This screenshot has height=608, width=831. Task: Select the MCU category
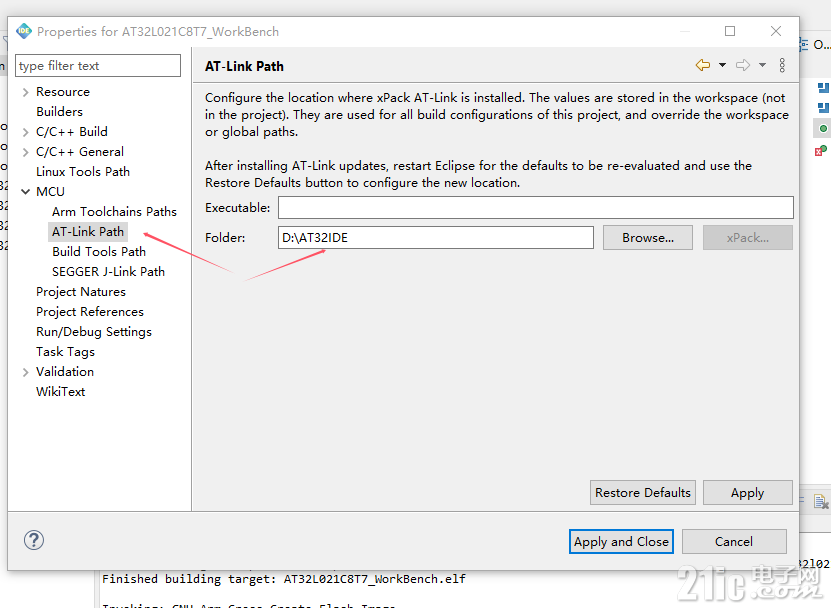50,191
